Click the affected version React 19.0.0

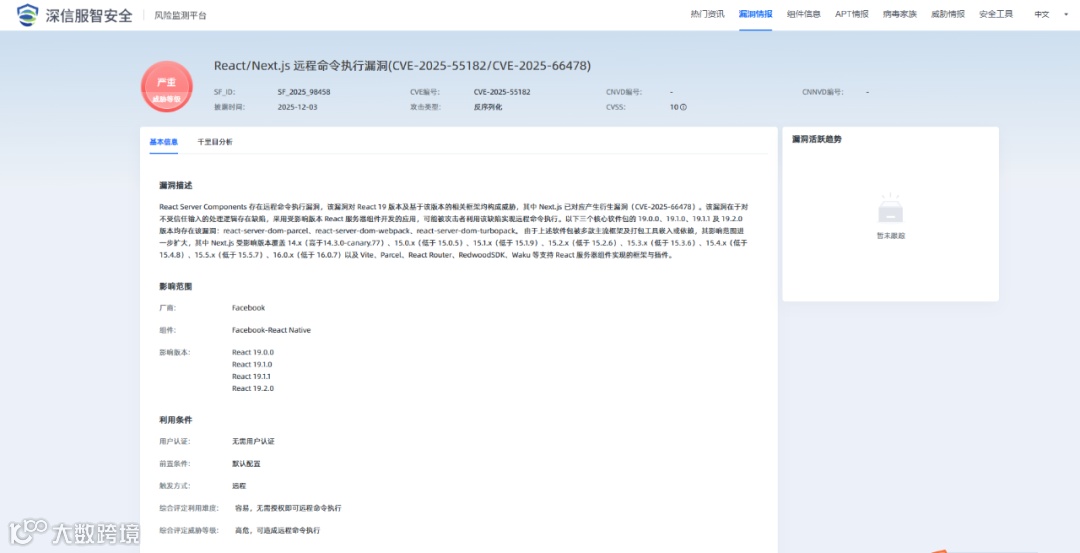pyautogui.click(x=253, y=352)
